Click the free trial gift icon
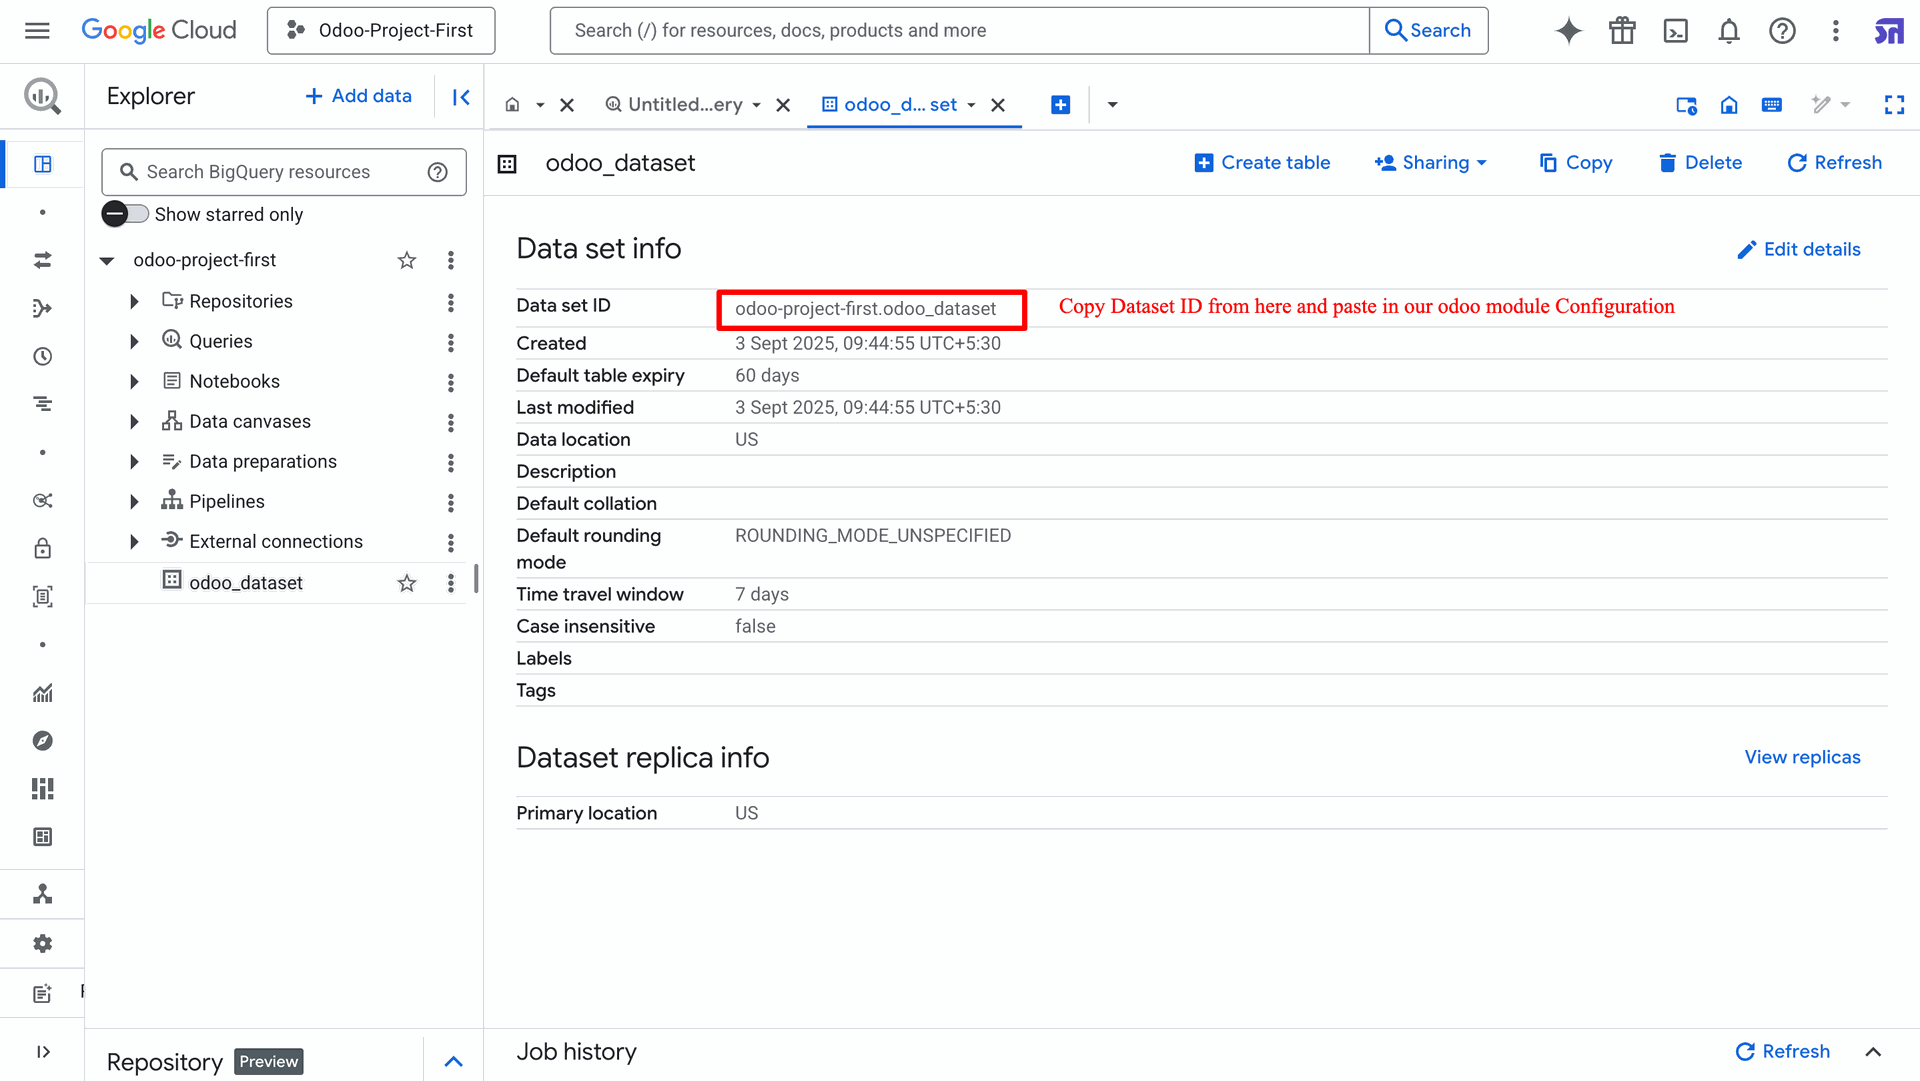1920x1081 pixels. tap(1622, 31)
